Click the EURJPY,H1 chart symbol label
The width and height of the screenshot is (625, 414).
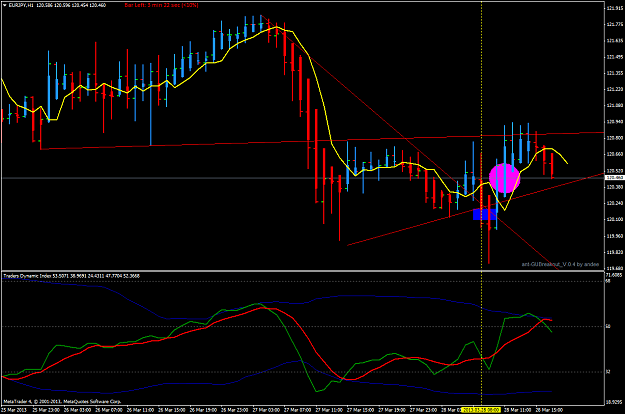pyautogui.click(x=20, y=6)
